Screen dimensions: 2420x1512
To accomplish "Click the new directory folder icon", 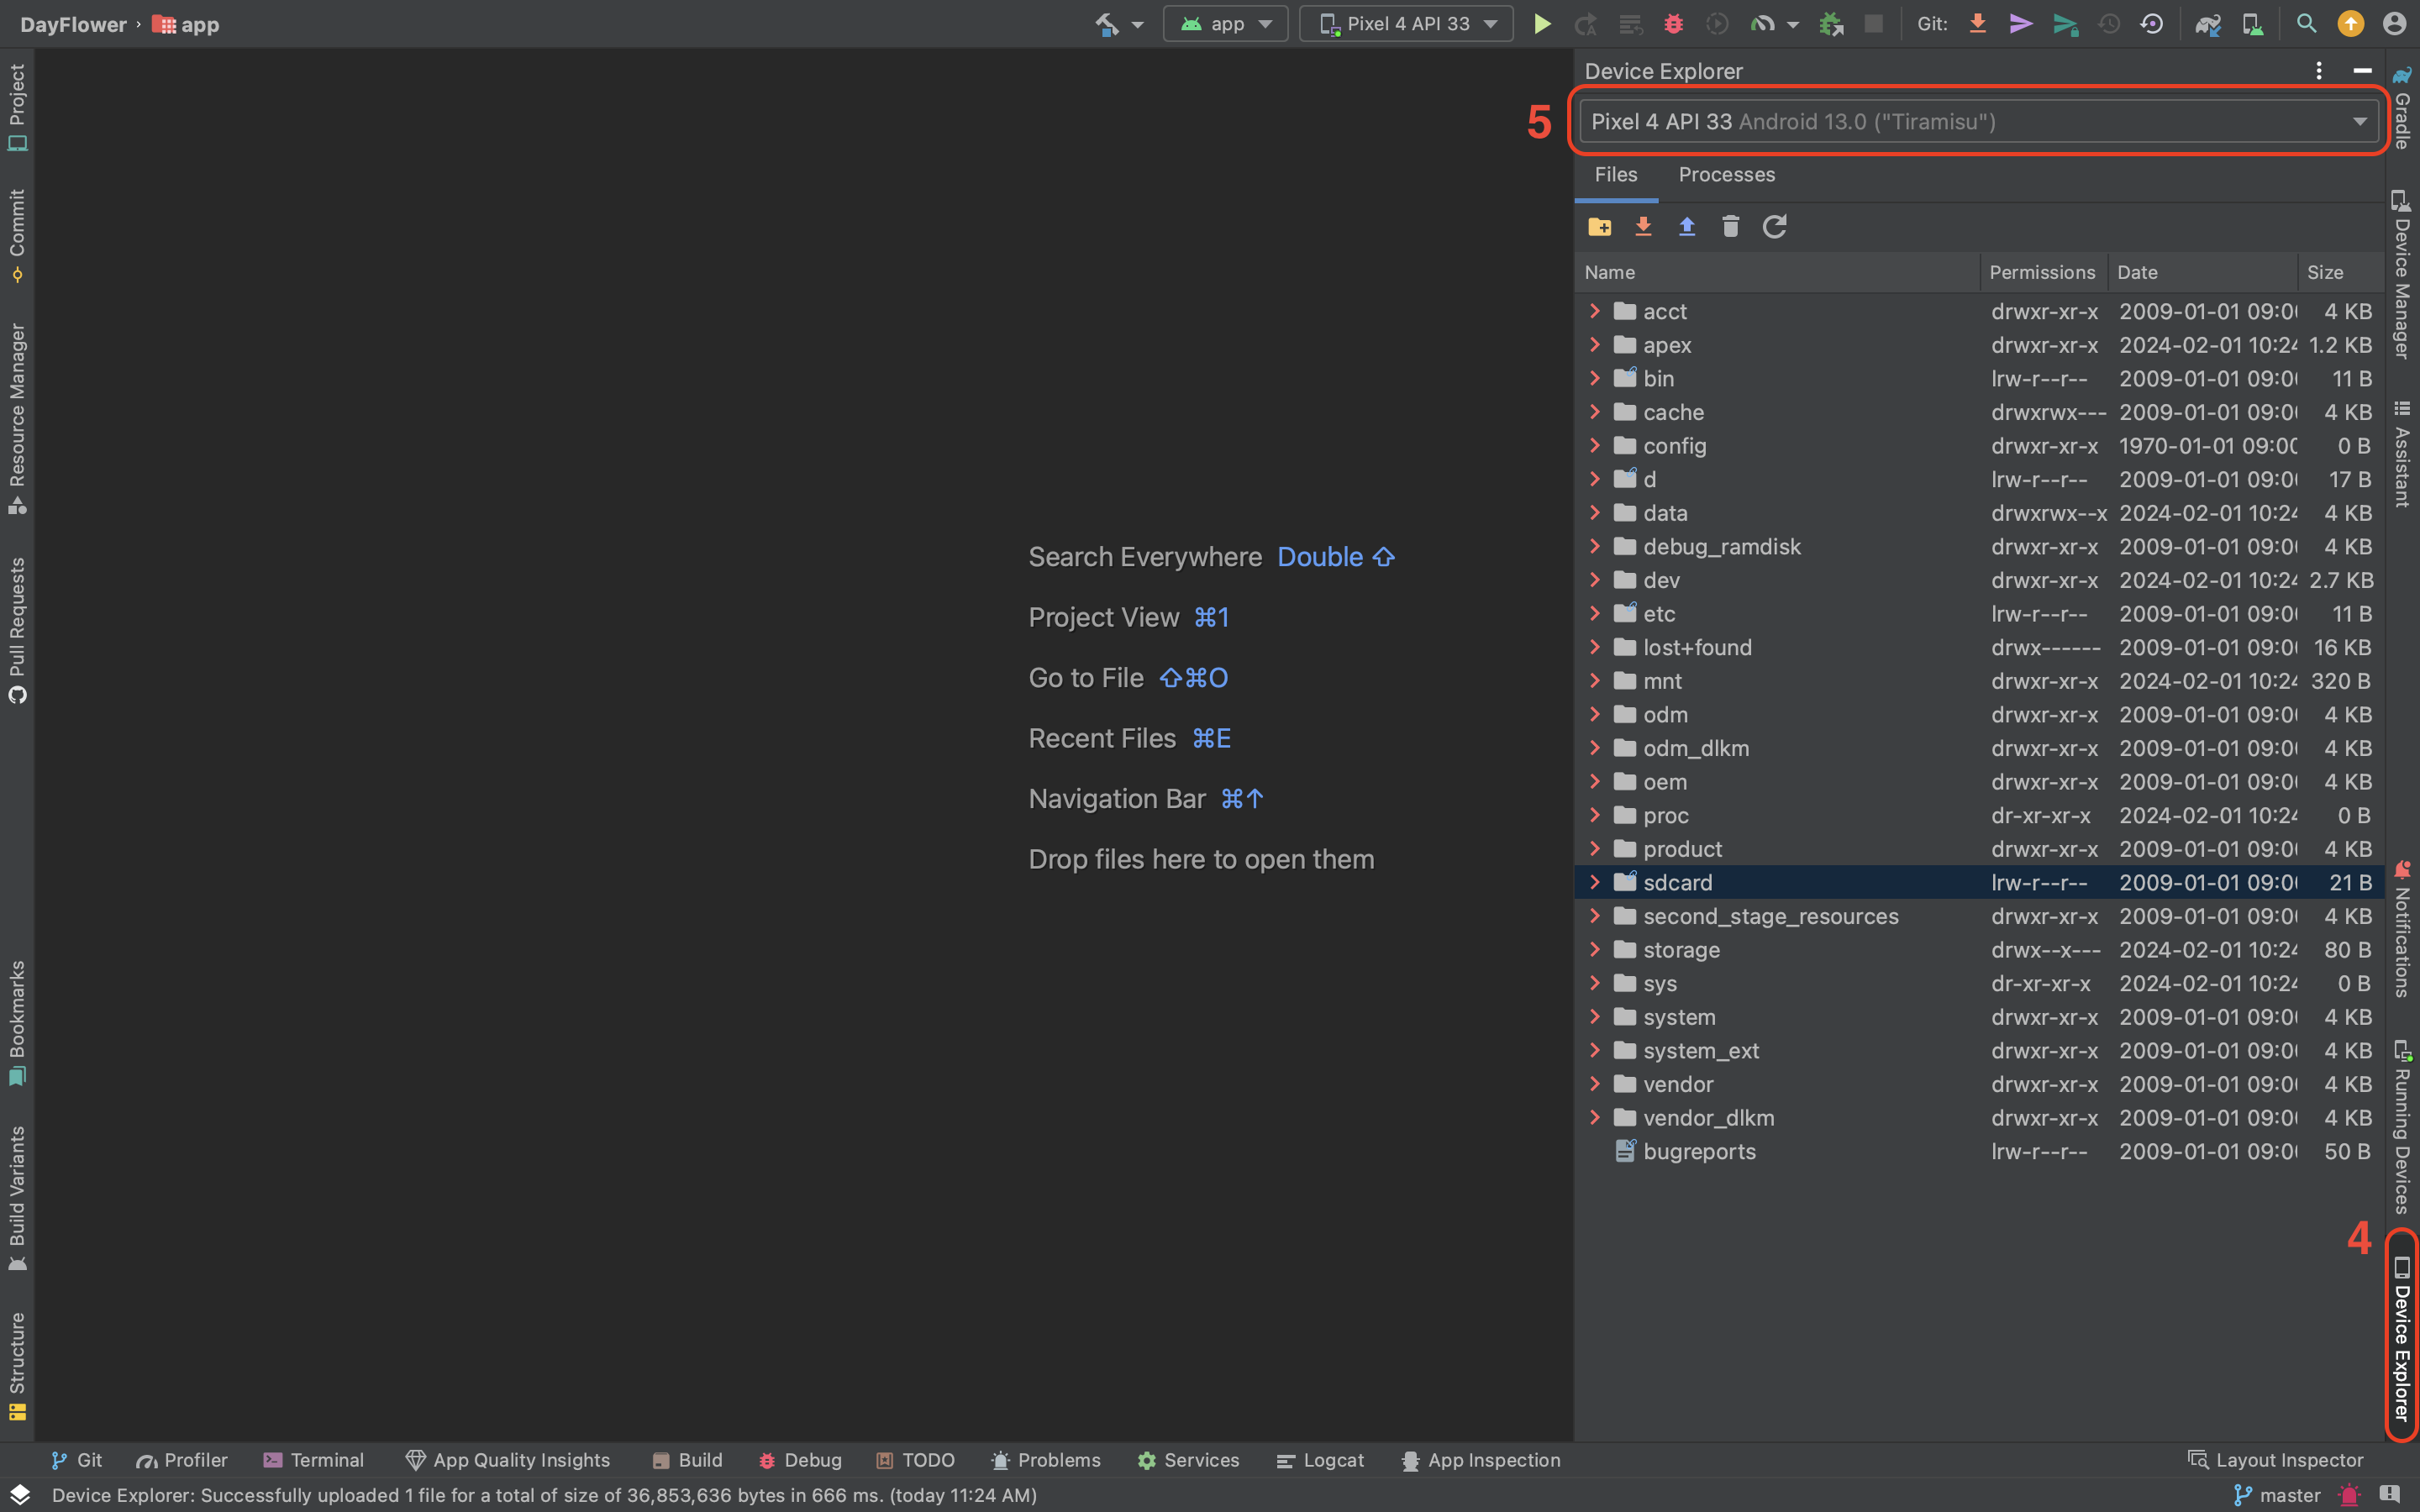I will (1599, 227).
